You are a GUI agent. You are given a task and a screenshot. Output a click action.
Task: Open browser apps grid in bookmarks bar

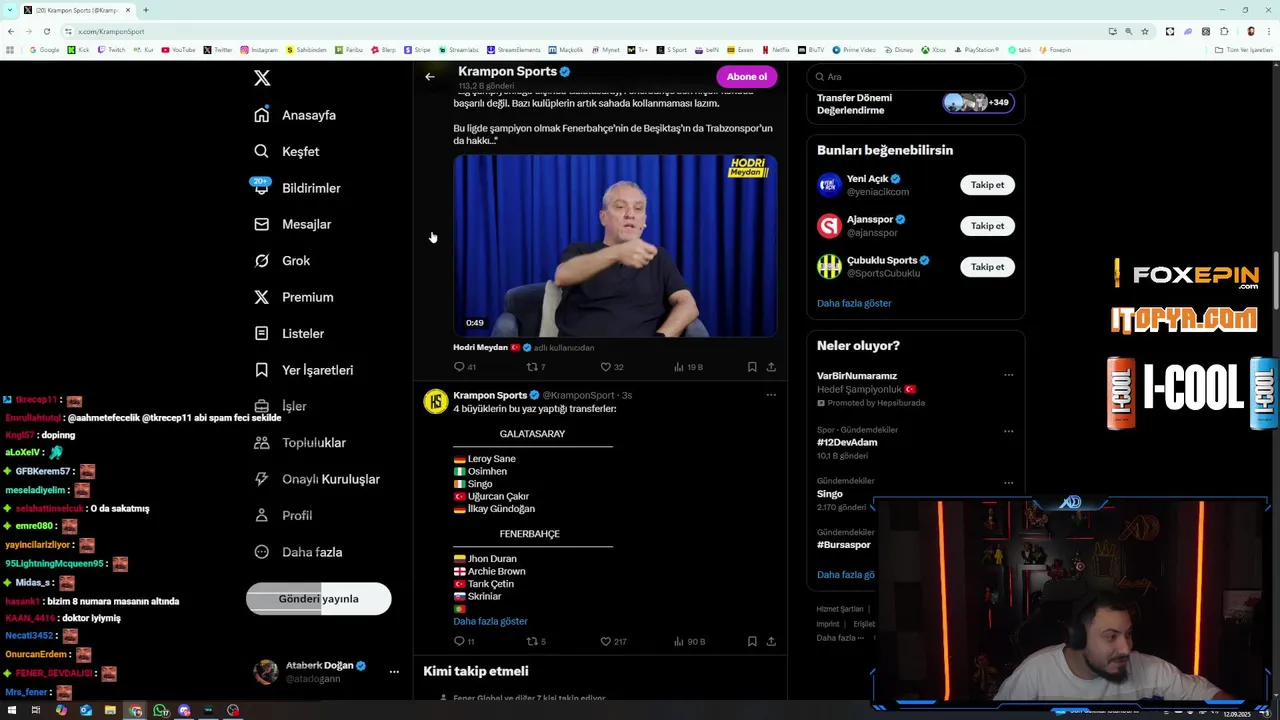tap(10, 50)
